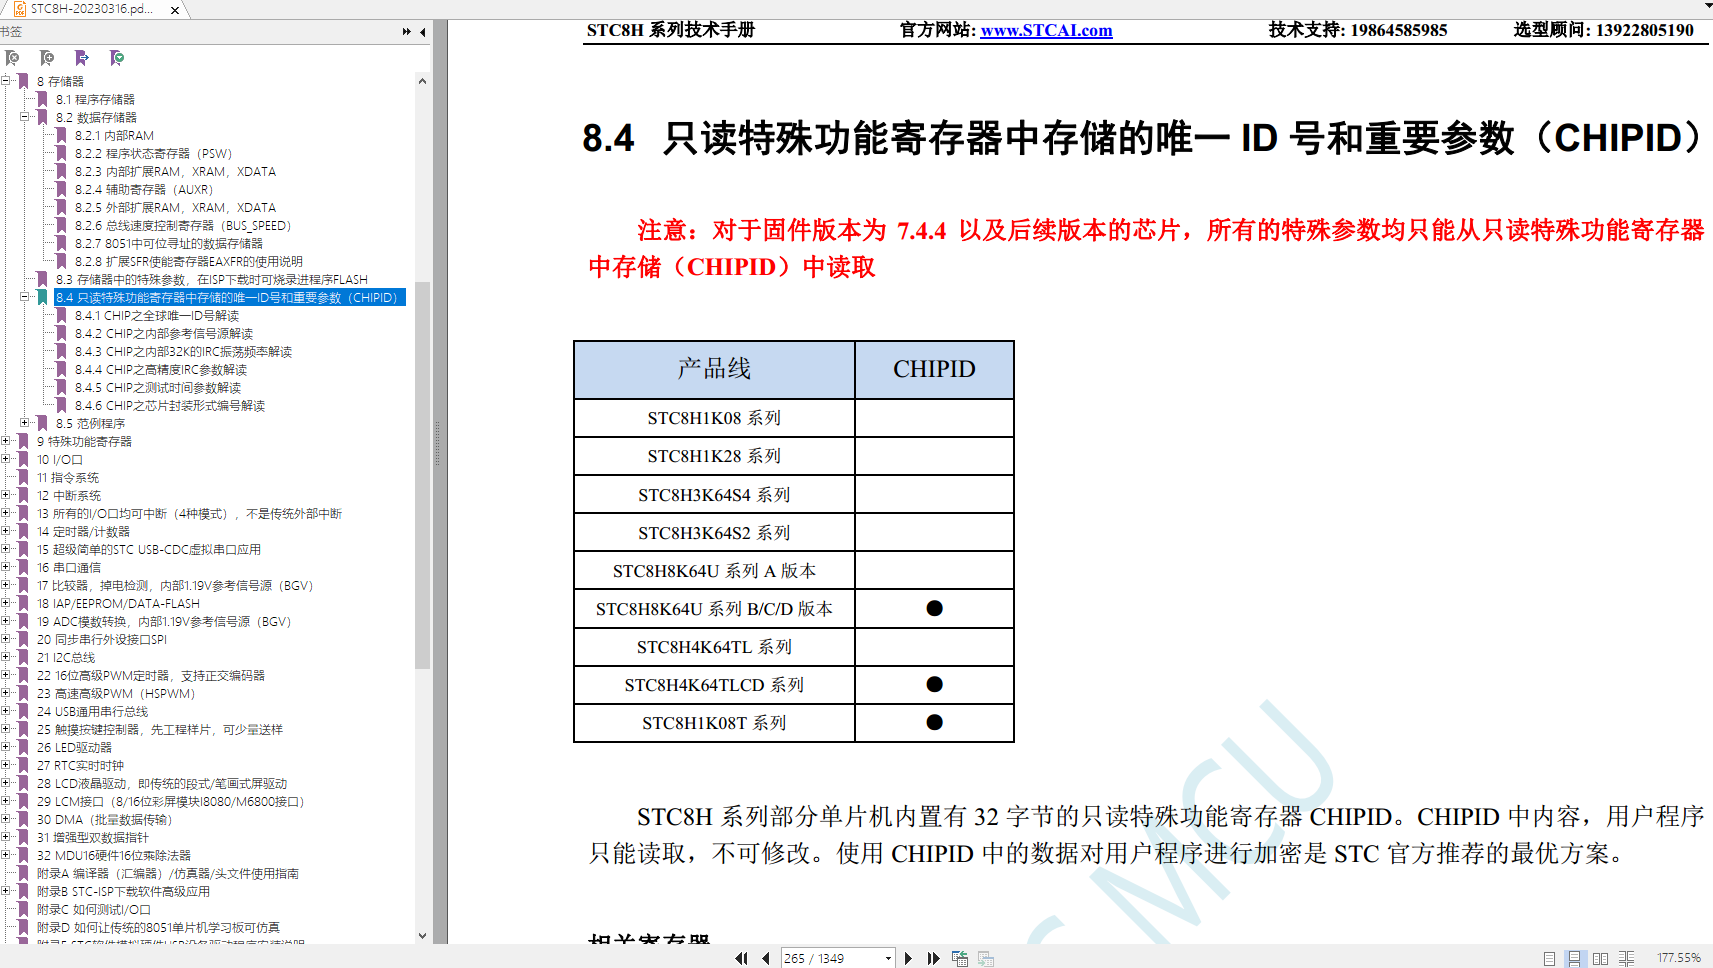
Task: Open bookmark '32 MDU16硬件16位乘除法器'
Action: point(114,855)
